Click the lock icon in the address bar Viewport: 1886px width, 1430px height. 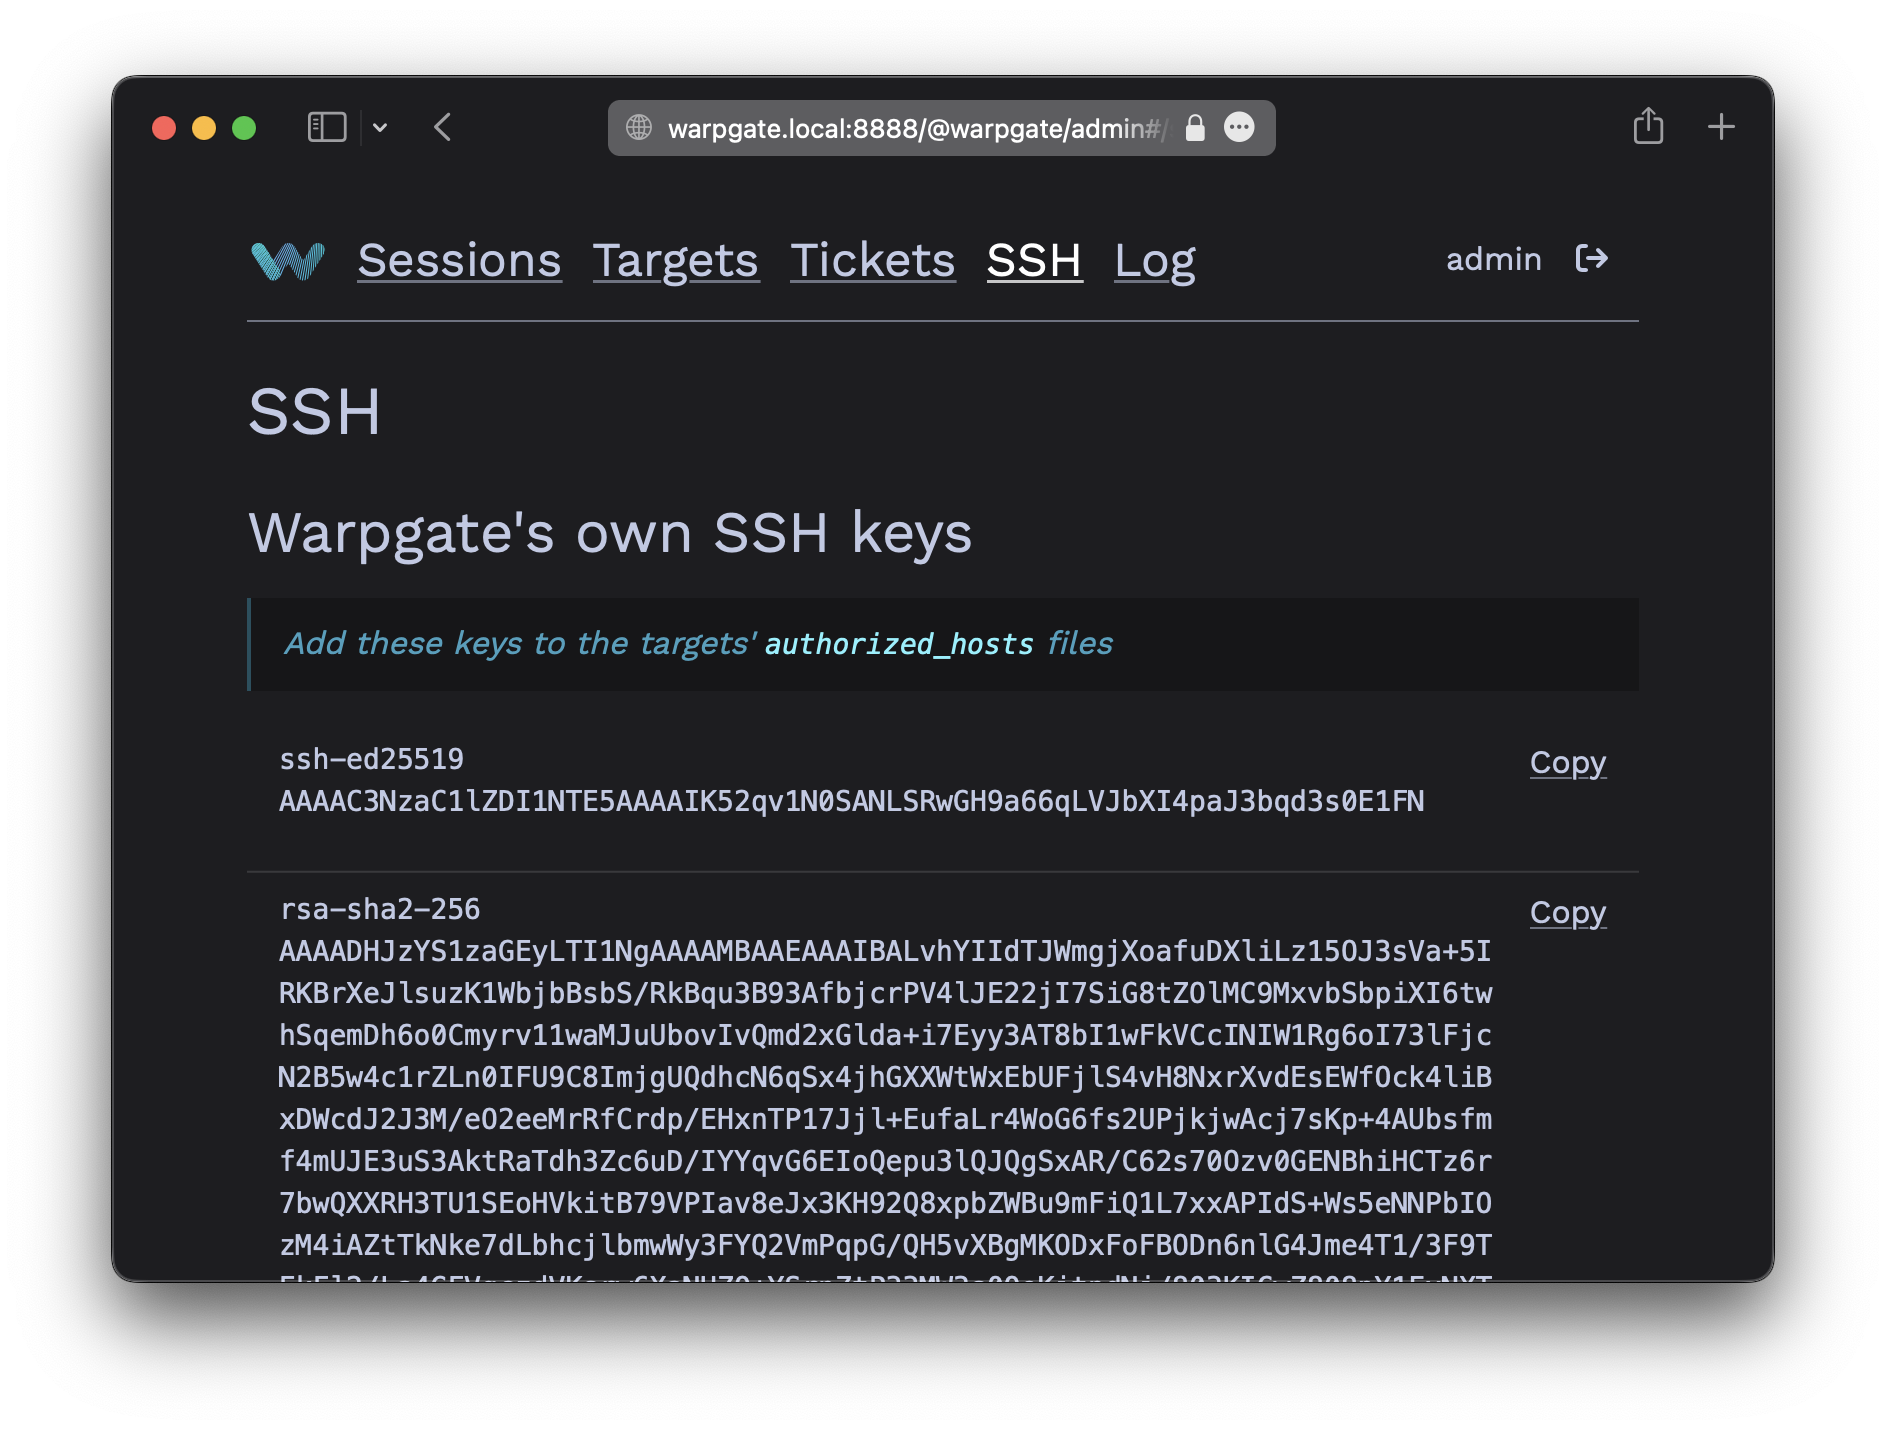pyautogui.click(x=1195, y=128)
